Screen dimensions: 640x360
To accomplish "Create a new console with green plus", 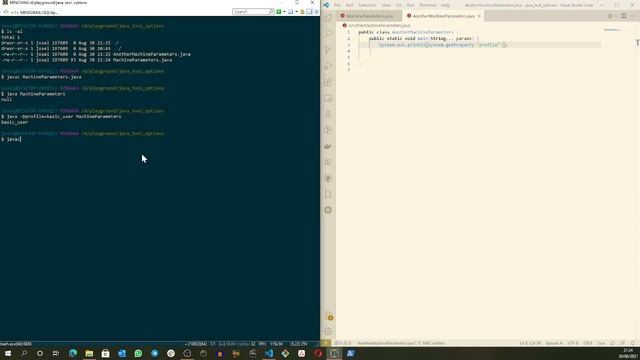I will pyautogui.click(x=279, y=11).
